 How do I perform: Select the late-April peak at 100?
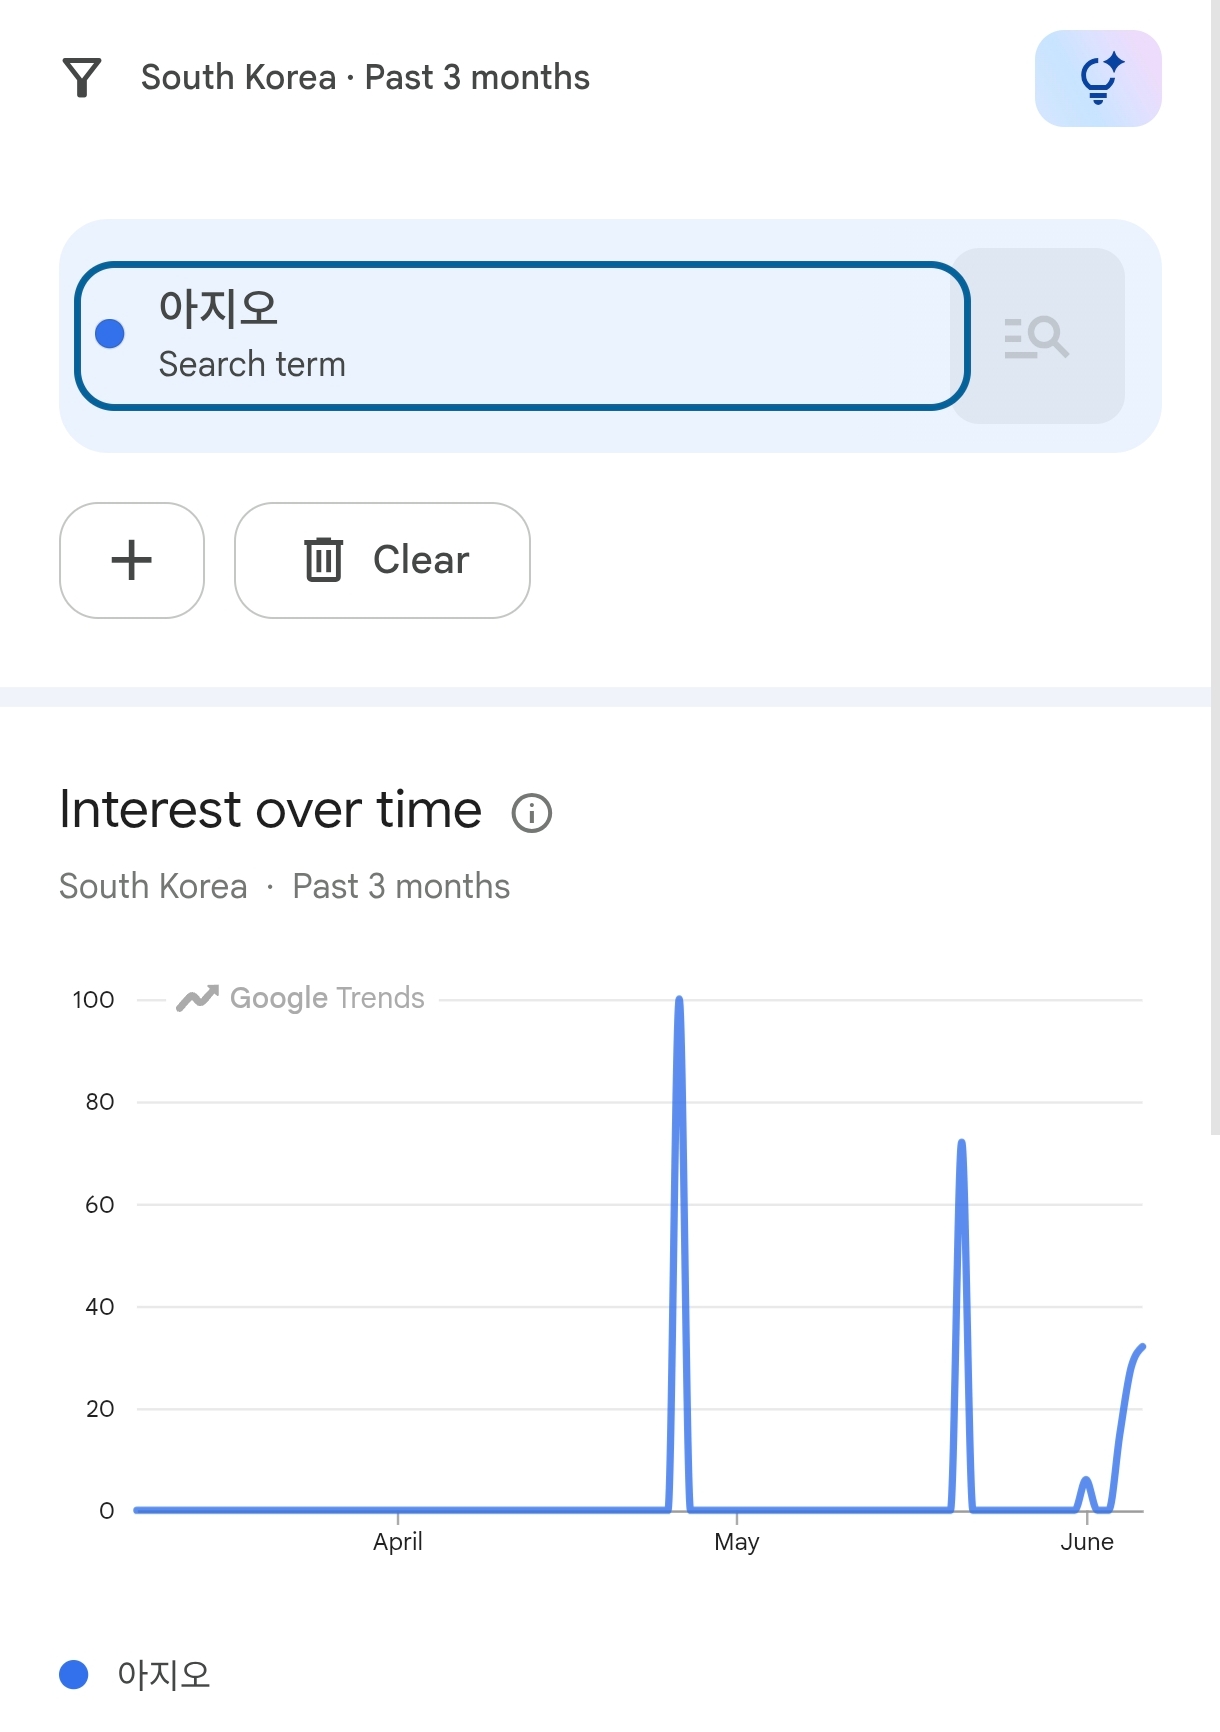(679, 1000)
